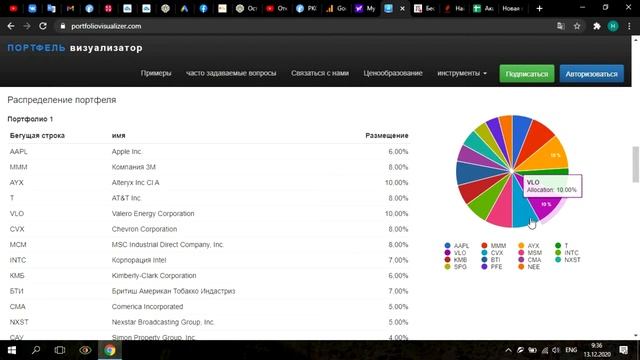
Task: Click the Бегущая строка column header
Action: click(37, 136)
